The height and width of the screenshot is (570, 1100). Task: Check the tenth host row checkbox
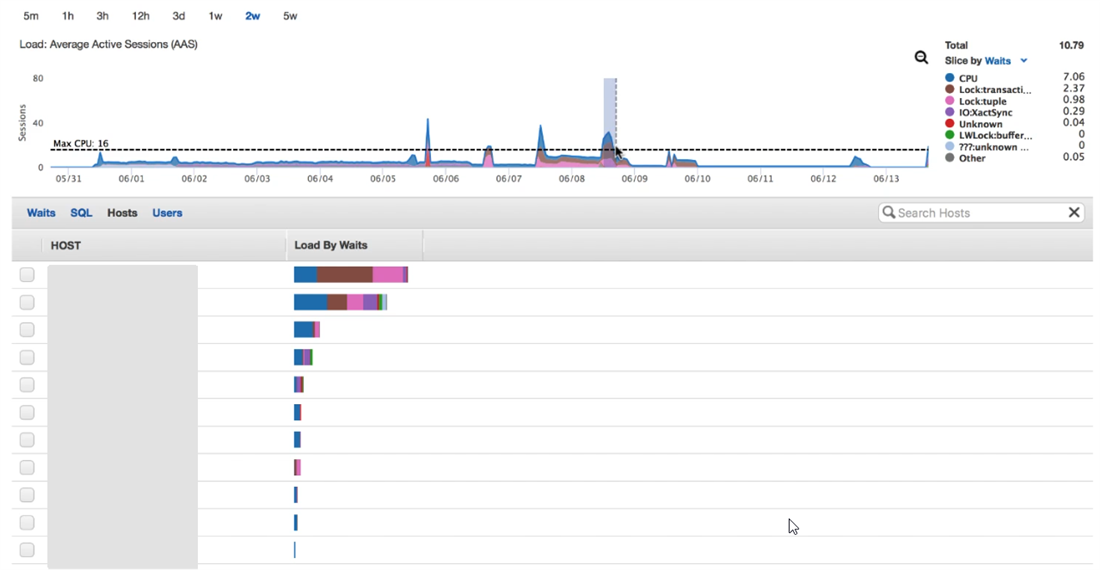point(27,522)
